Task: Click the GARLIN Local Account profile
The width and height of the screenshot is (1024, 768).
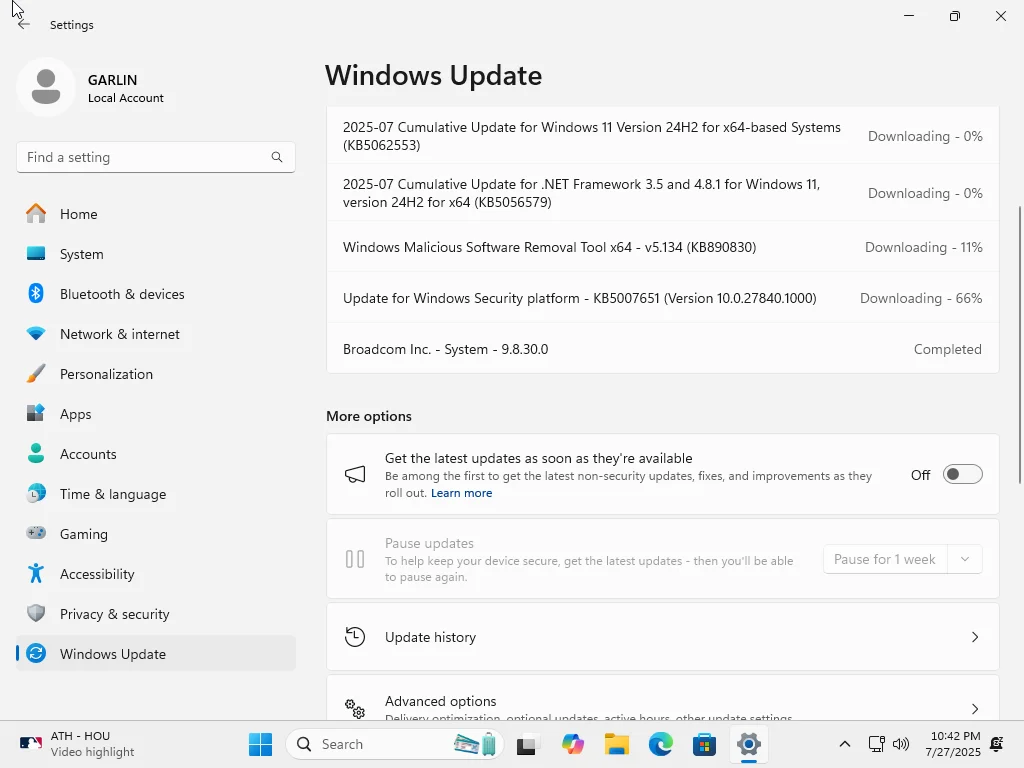Action: point(91,88)
